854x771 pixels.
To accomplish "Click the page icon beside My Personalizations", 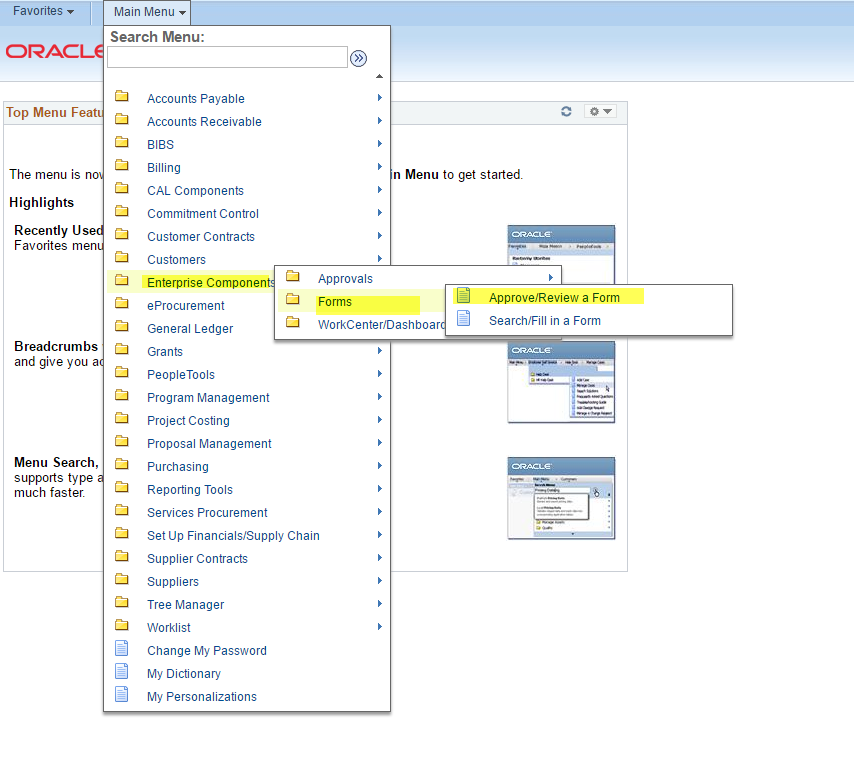I will [x=121, y=694].
